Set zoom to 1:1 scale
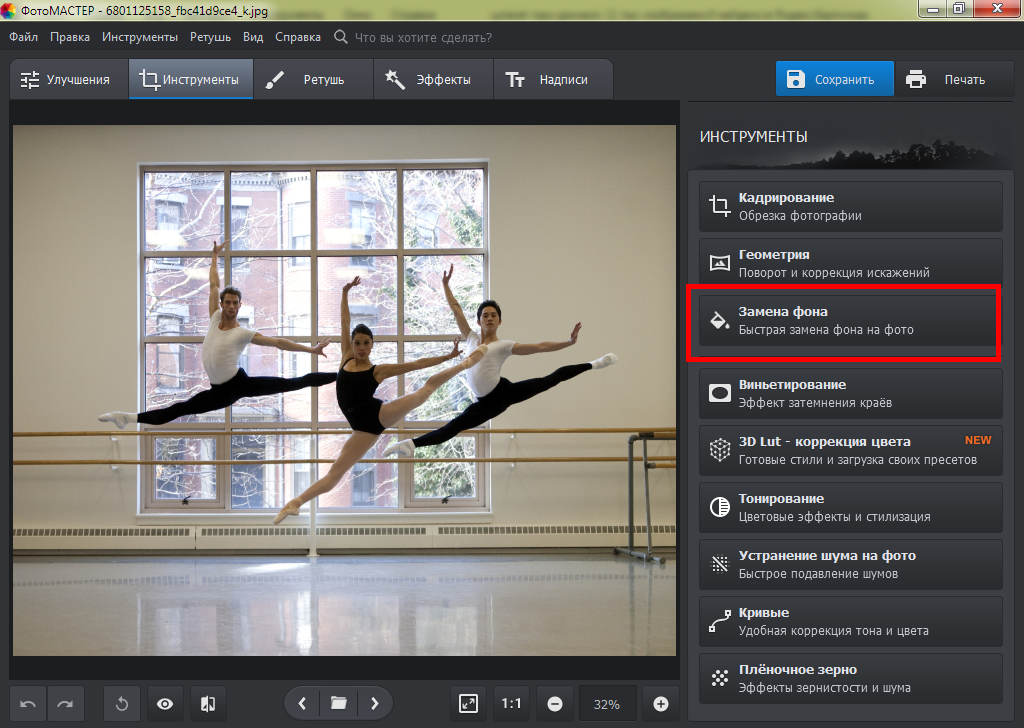This screenshot has width=1024, height=728. (511, 704)
